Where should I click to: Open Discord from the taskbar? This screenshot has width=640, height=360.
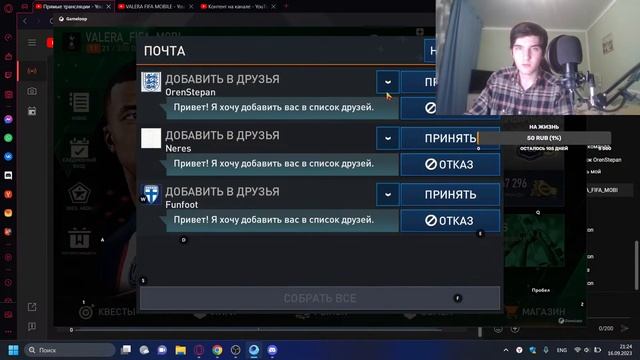(272, 350)
